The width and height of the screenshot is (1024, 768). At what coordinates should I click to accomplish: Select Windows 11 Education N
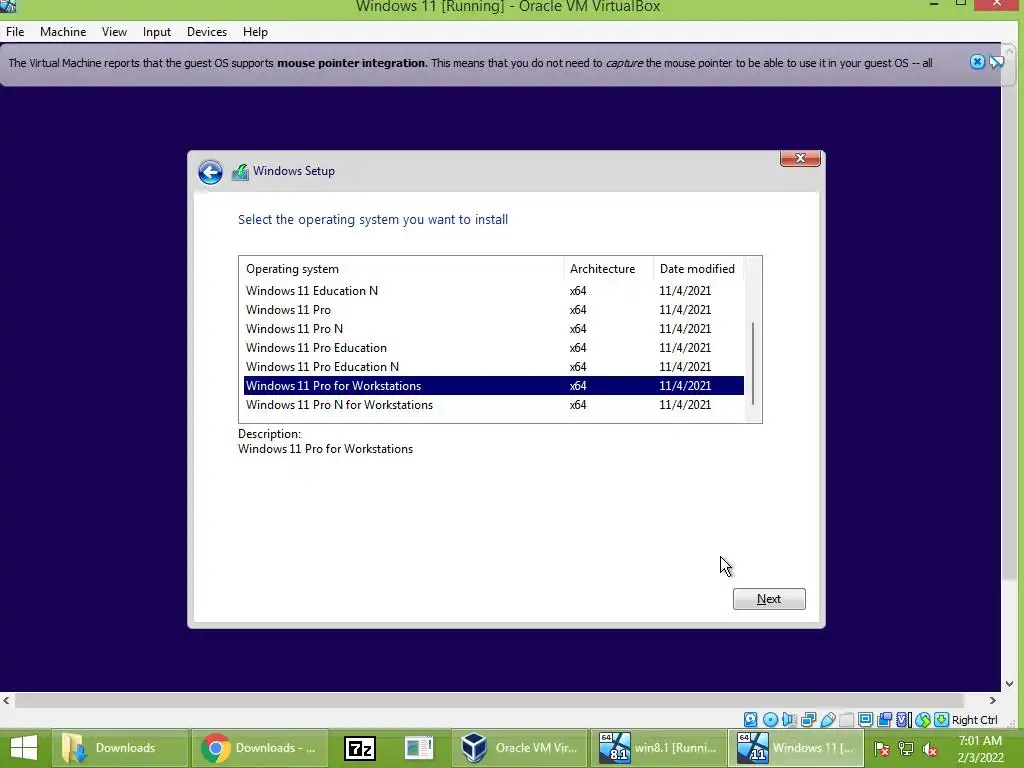pyautogui.click(x=494, y=291)
